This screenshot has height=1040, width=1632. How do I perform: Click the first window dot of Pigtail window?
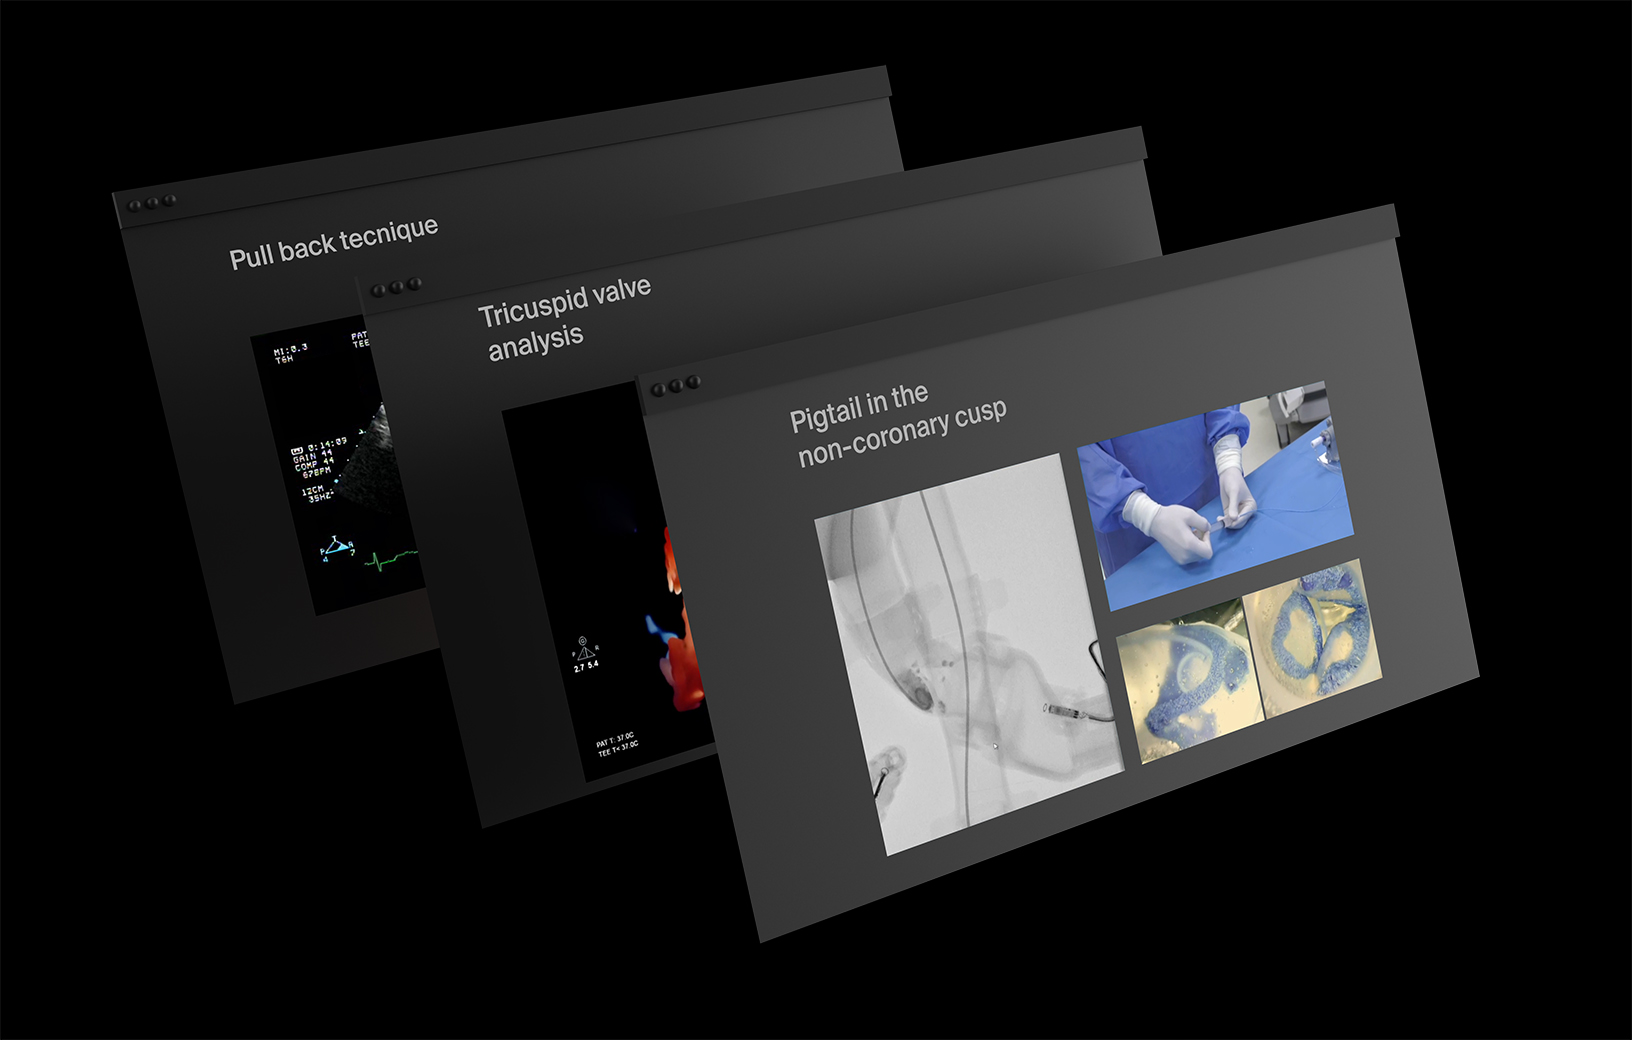(x=658, y=389)
